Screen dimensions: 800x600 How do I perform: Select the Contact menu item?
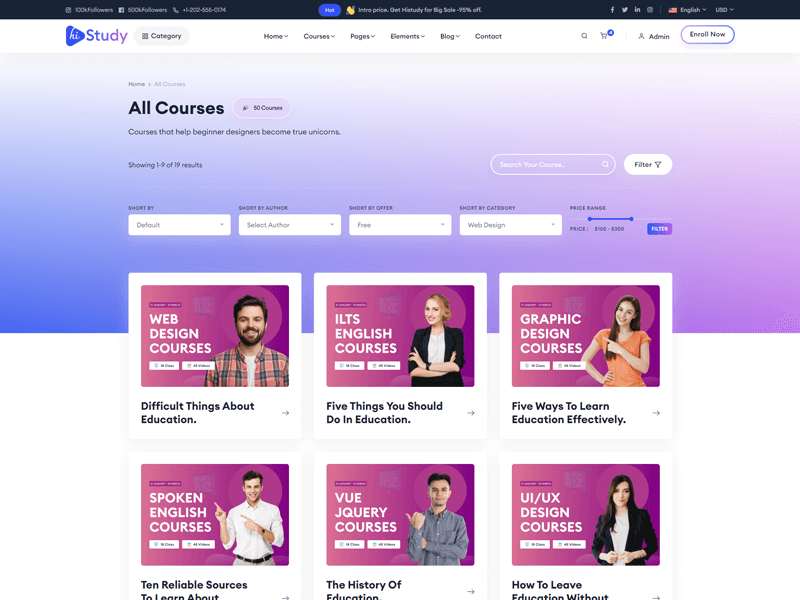pyautogui.click(x=488, y=36)
